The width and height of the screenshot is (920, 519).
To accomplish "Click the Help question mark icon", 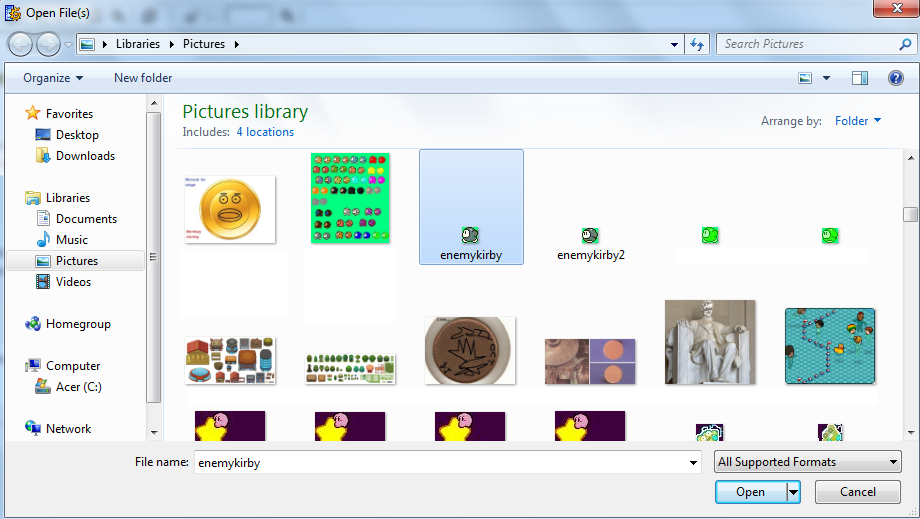I will point(896,78).
